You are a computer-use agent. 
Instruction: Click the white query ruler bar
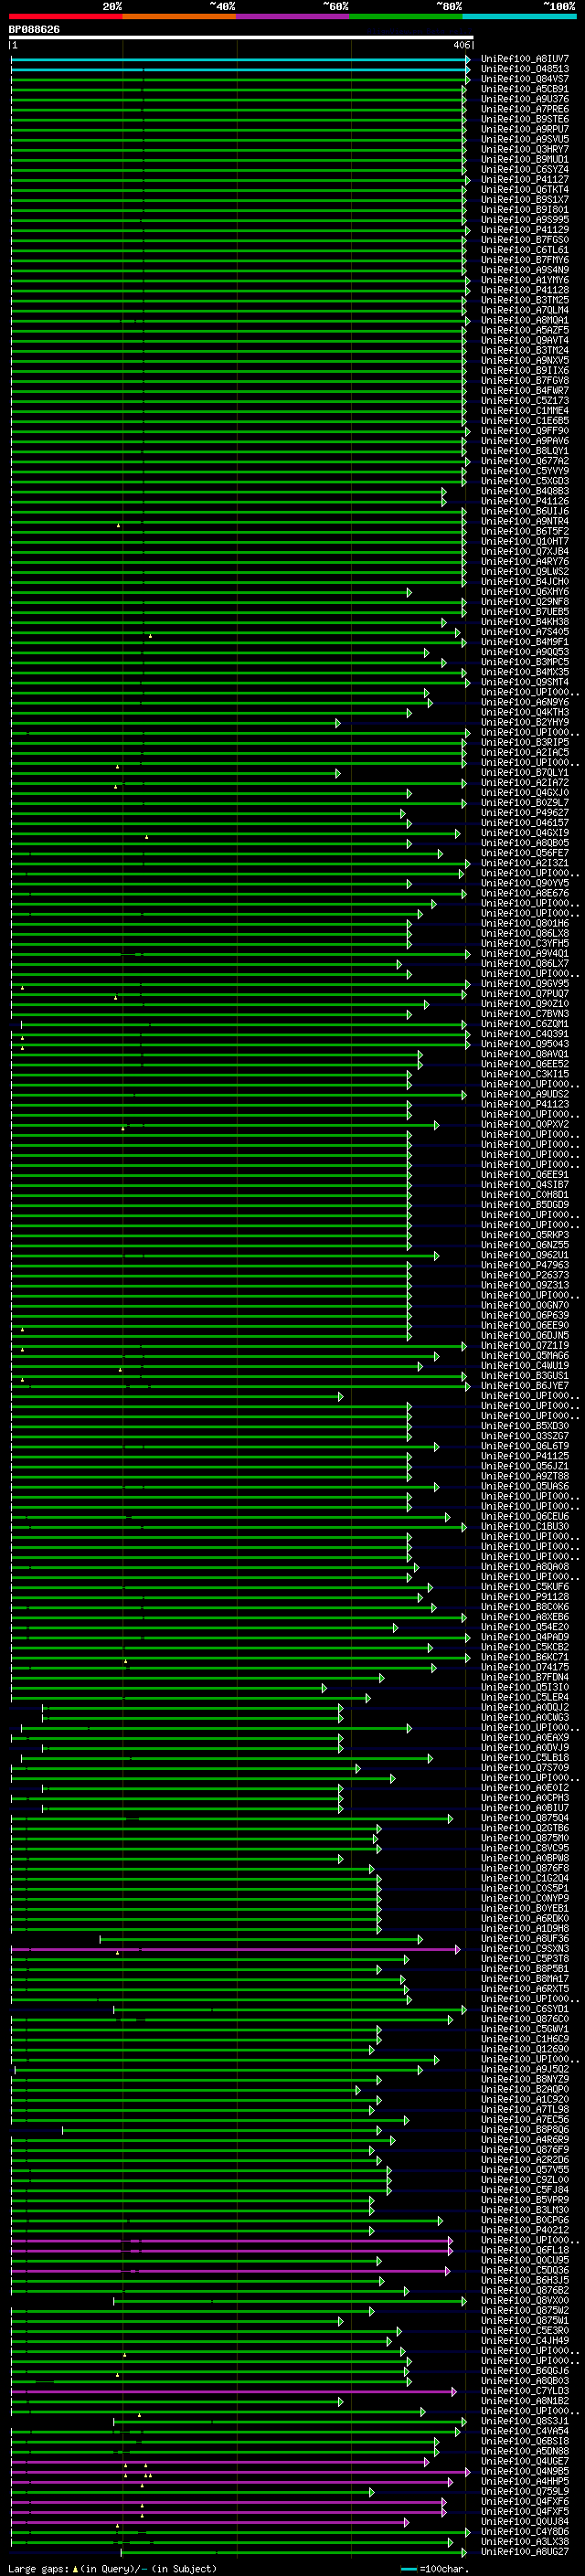(x=241, y=37)
